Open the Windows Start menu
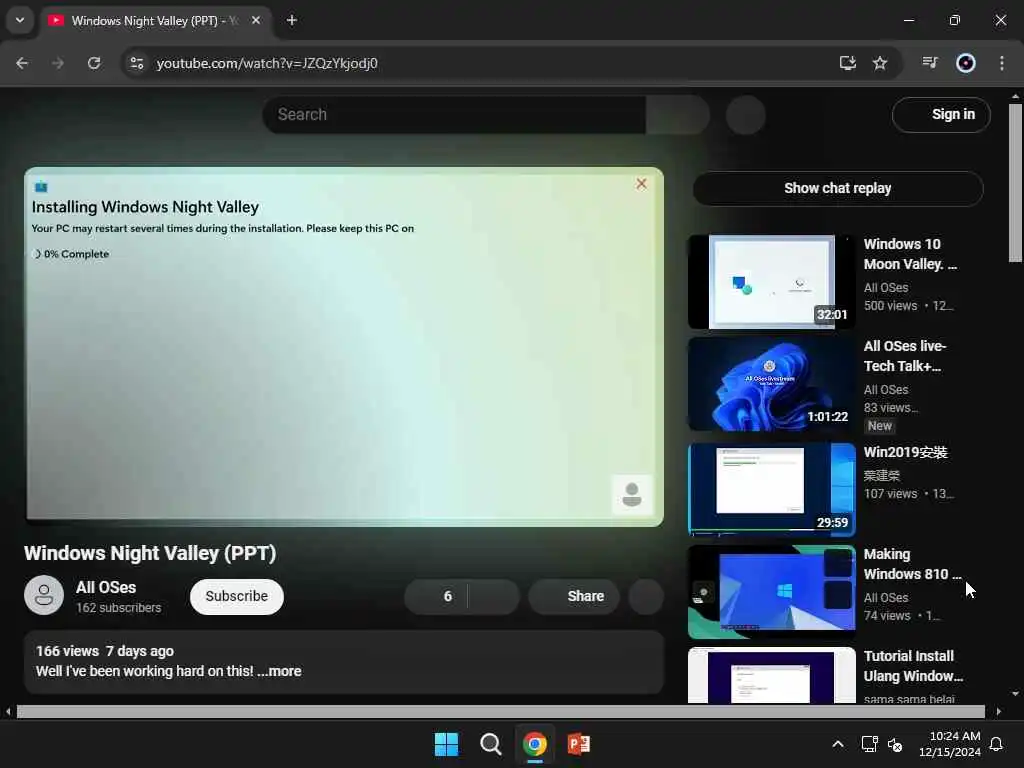Viewport: 1024px width, 768px height. coord(447,744)
